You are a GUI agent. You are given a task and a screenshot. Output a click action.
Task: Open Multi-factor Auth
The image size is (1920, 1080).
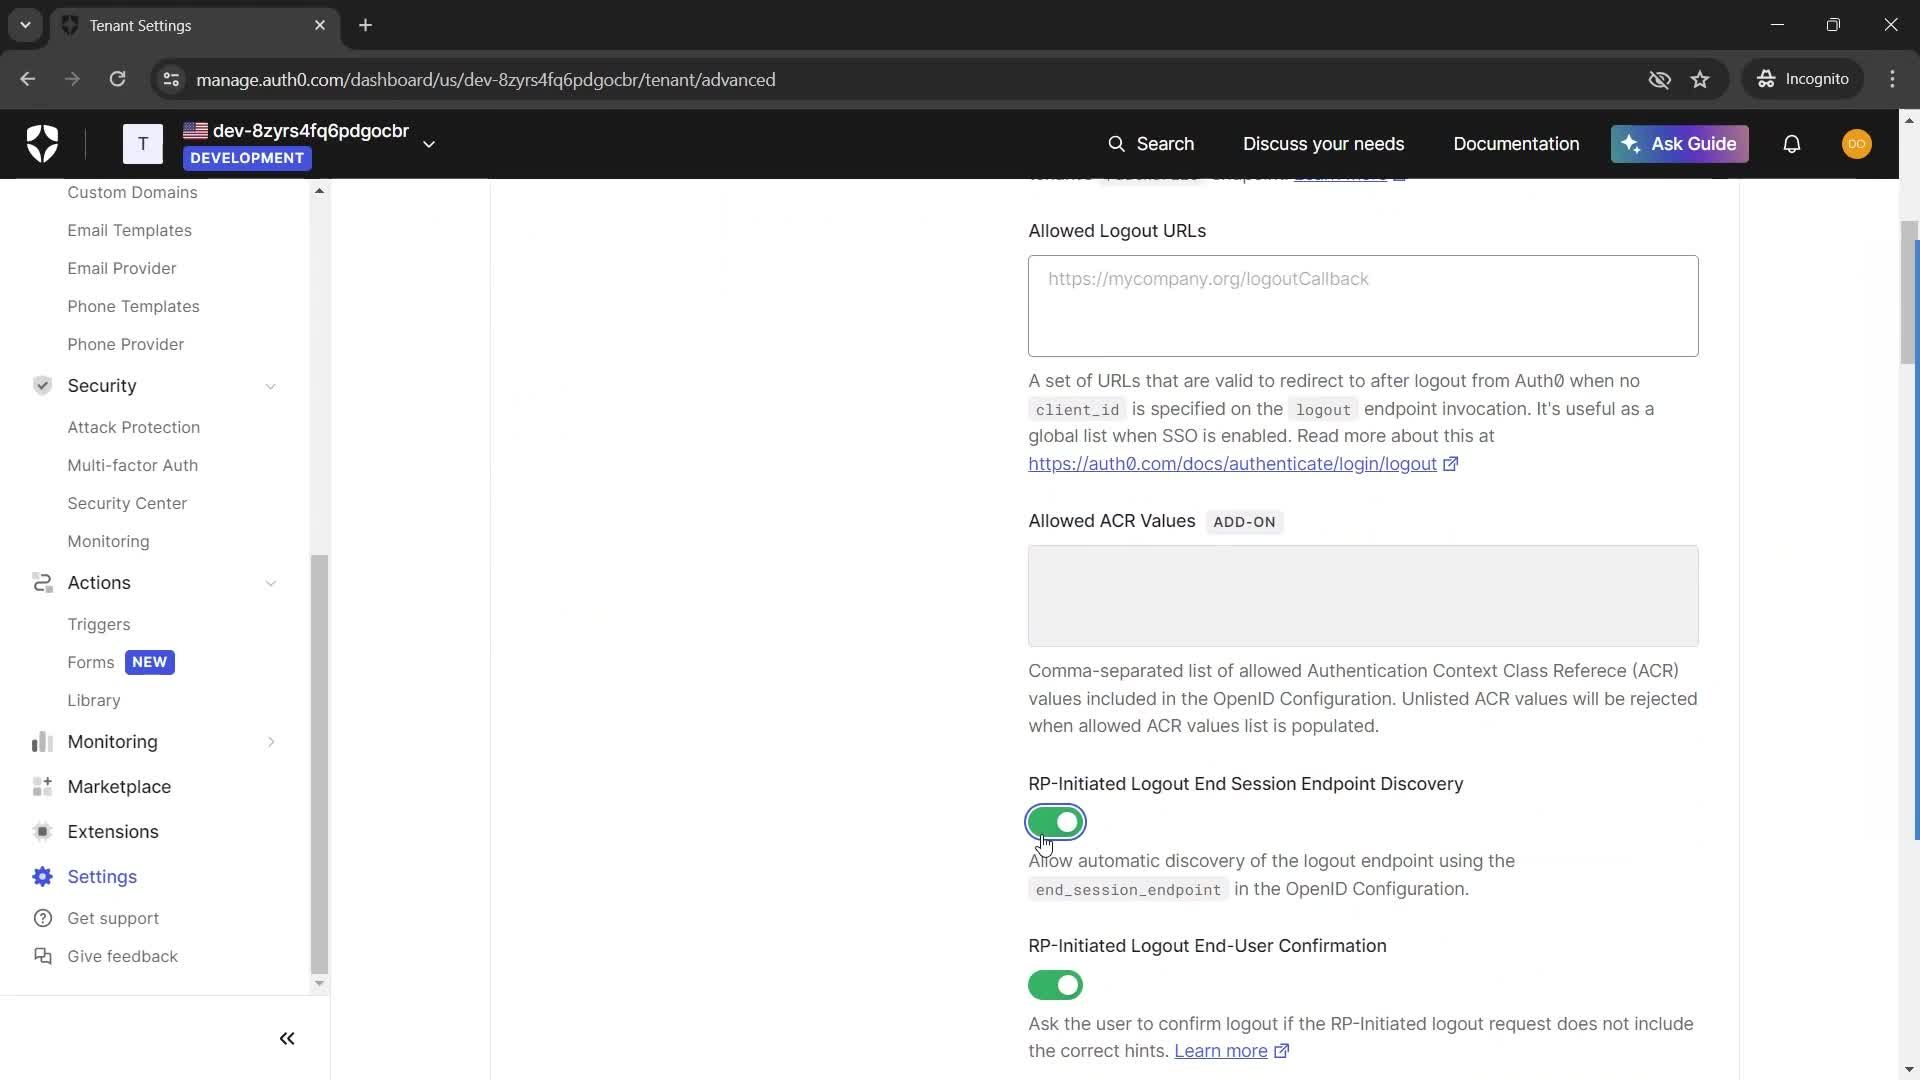click(x=133, y=465)
